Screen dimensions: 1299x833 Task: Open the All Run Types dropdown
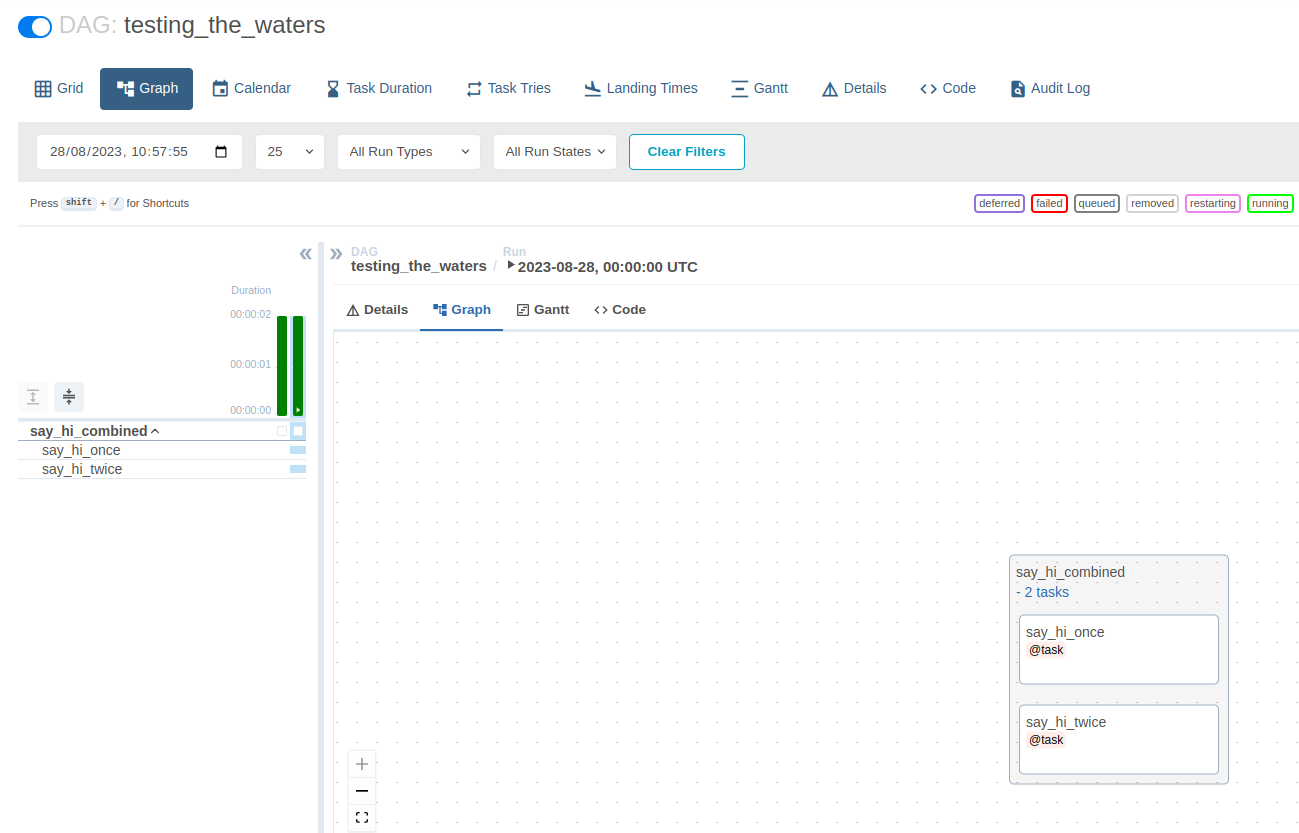pyautogui.click(x=408, y=152)
